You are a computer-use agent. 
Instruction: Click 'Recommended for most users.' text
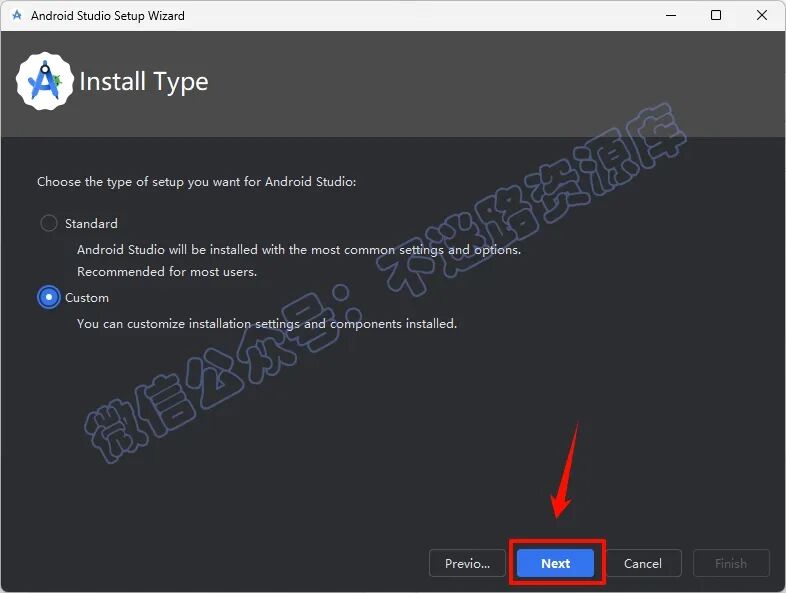(167, 272)
